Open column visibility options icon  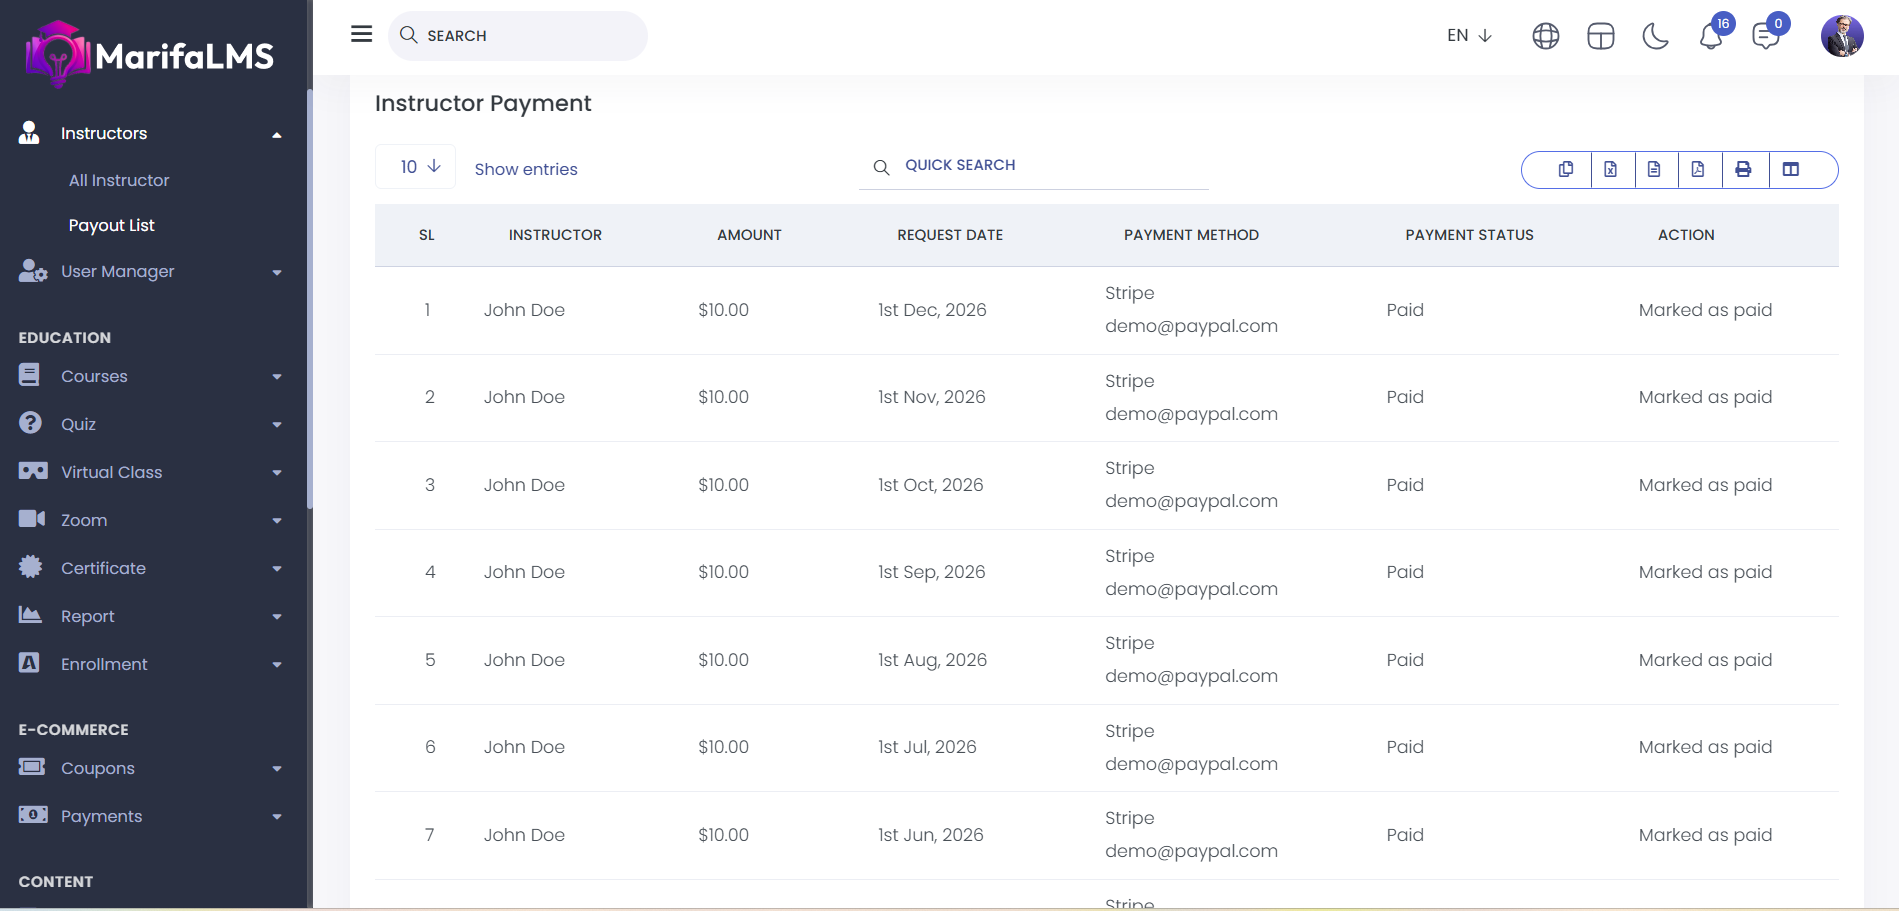coord(1790,170)
